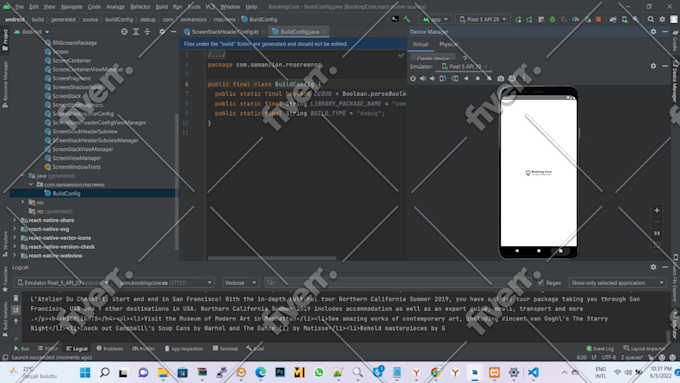Click the Project panel settings gear
This screenshot has height=383, width=680.
tap(162, 32)
